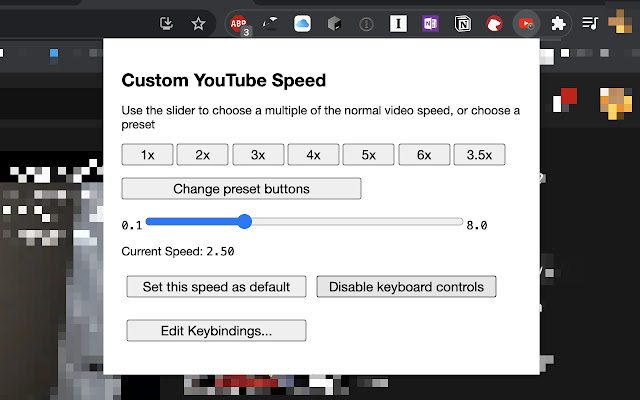Click the Custom YouTube Speed extension icon

point(526,24)
